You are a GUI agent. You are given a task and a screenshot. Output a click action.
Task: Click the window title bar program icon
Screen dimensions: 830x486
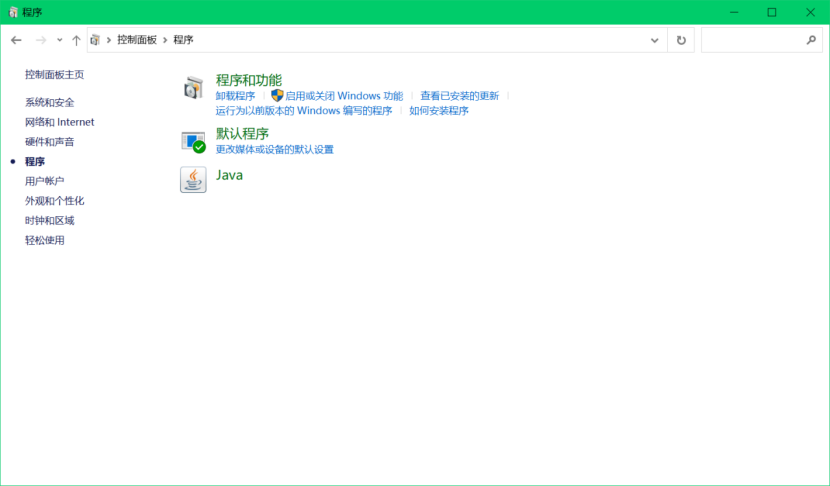(x=13, y=12)
